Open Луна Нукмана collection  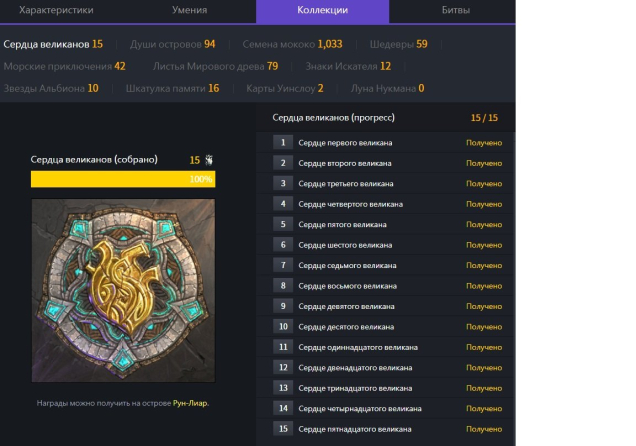387,88
